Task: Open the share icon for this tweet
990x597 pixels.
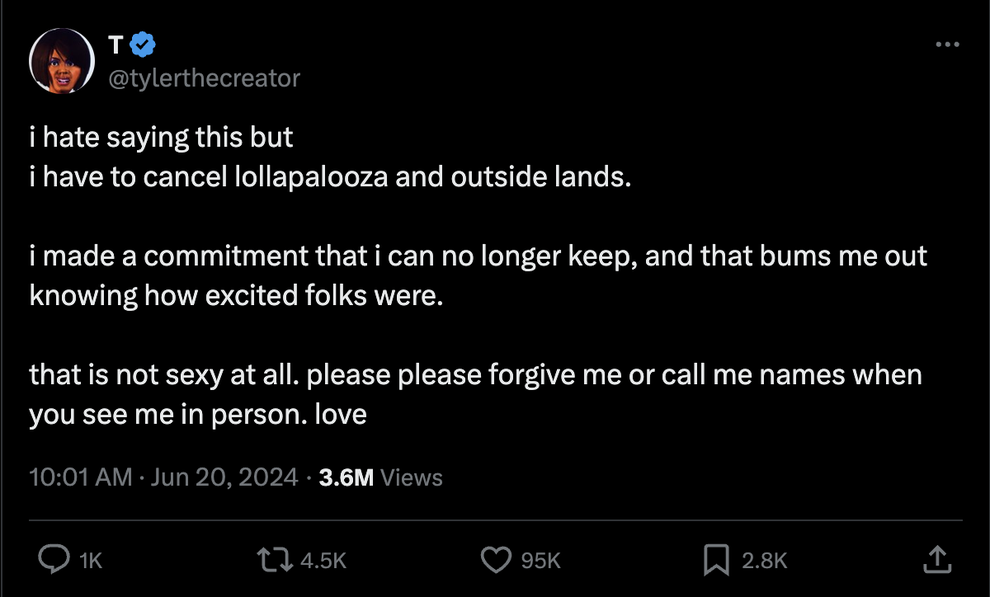Action: click(x=936, y=560)
